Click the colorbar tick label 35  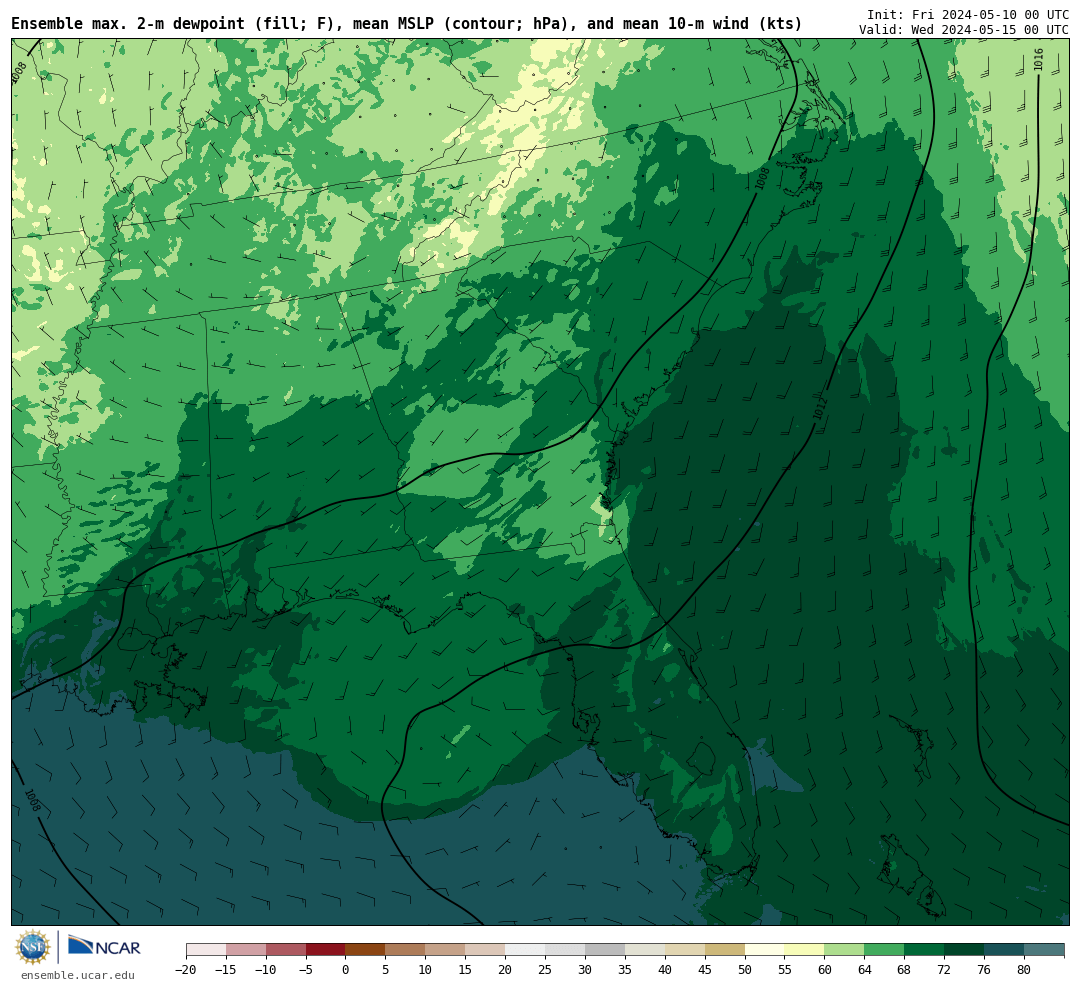click(x=624, y=970)
